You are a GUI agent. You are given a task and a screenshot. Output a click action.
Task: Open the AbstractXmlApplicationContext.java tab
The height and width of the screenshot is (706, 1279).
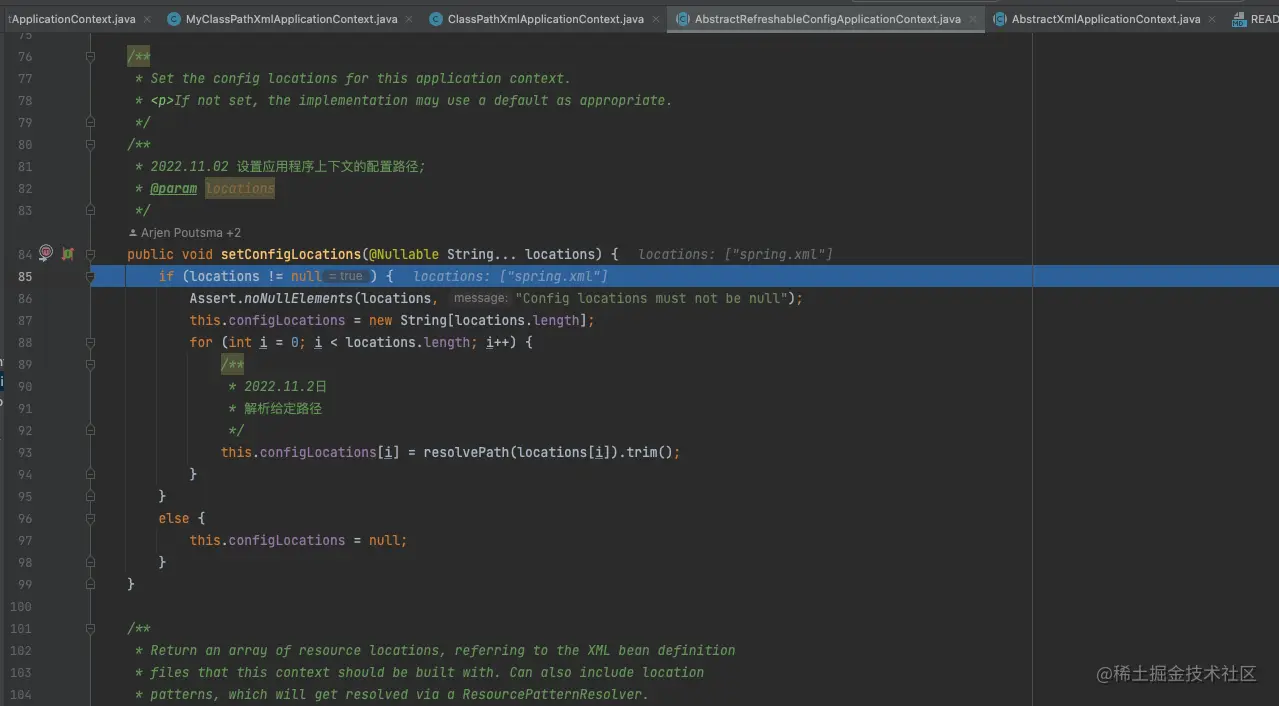pos(1106,19)
